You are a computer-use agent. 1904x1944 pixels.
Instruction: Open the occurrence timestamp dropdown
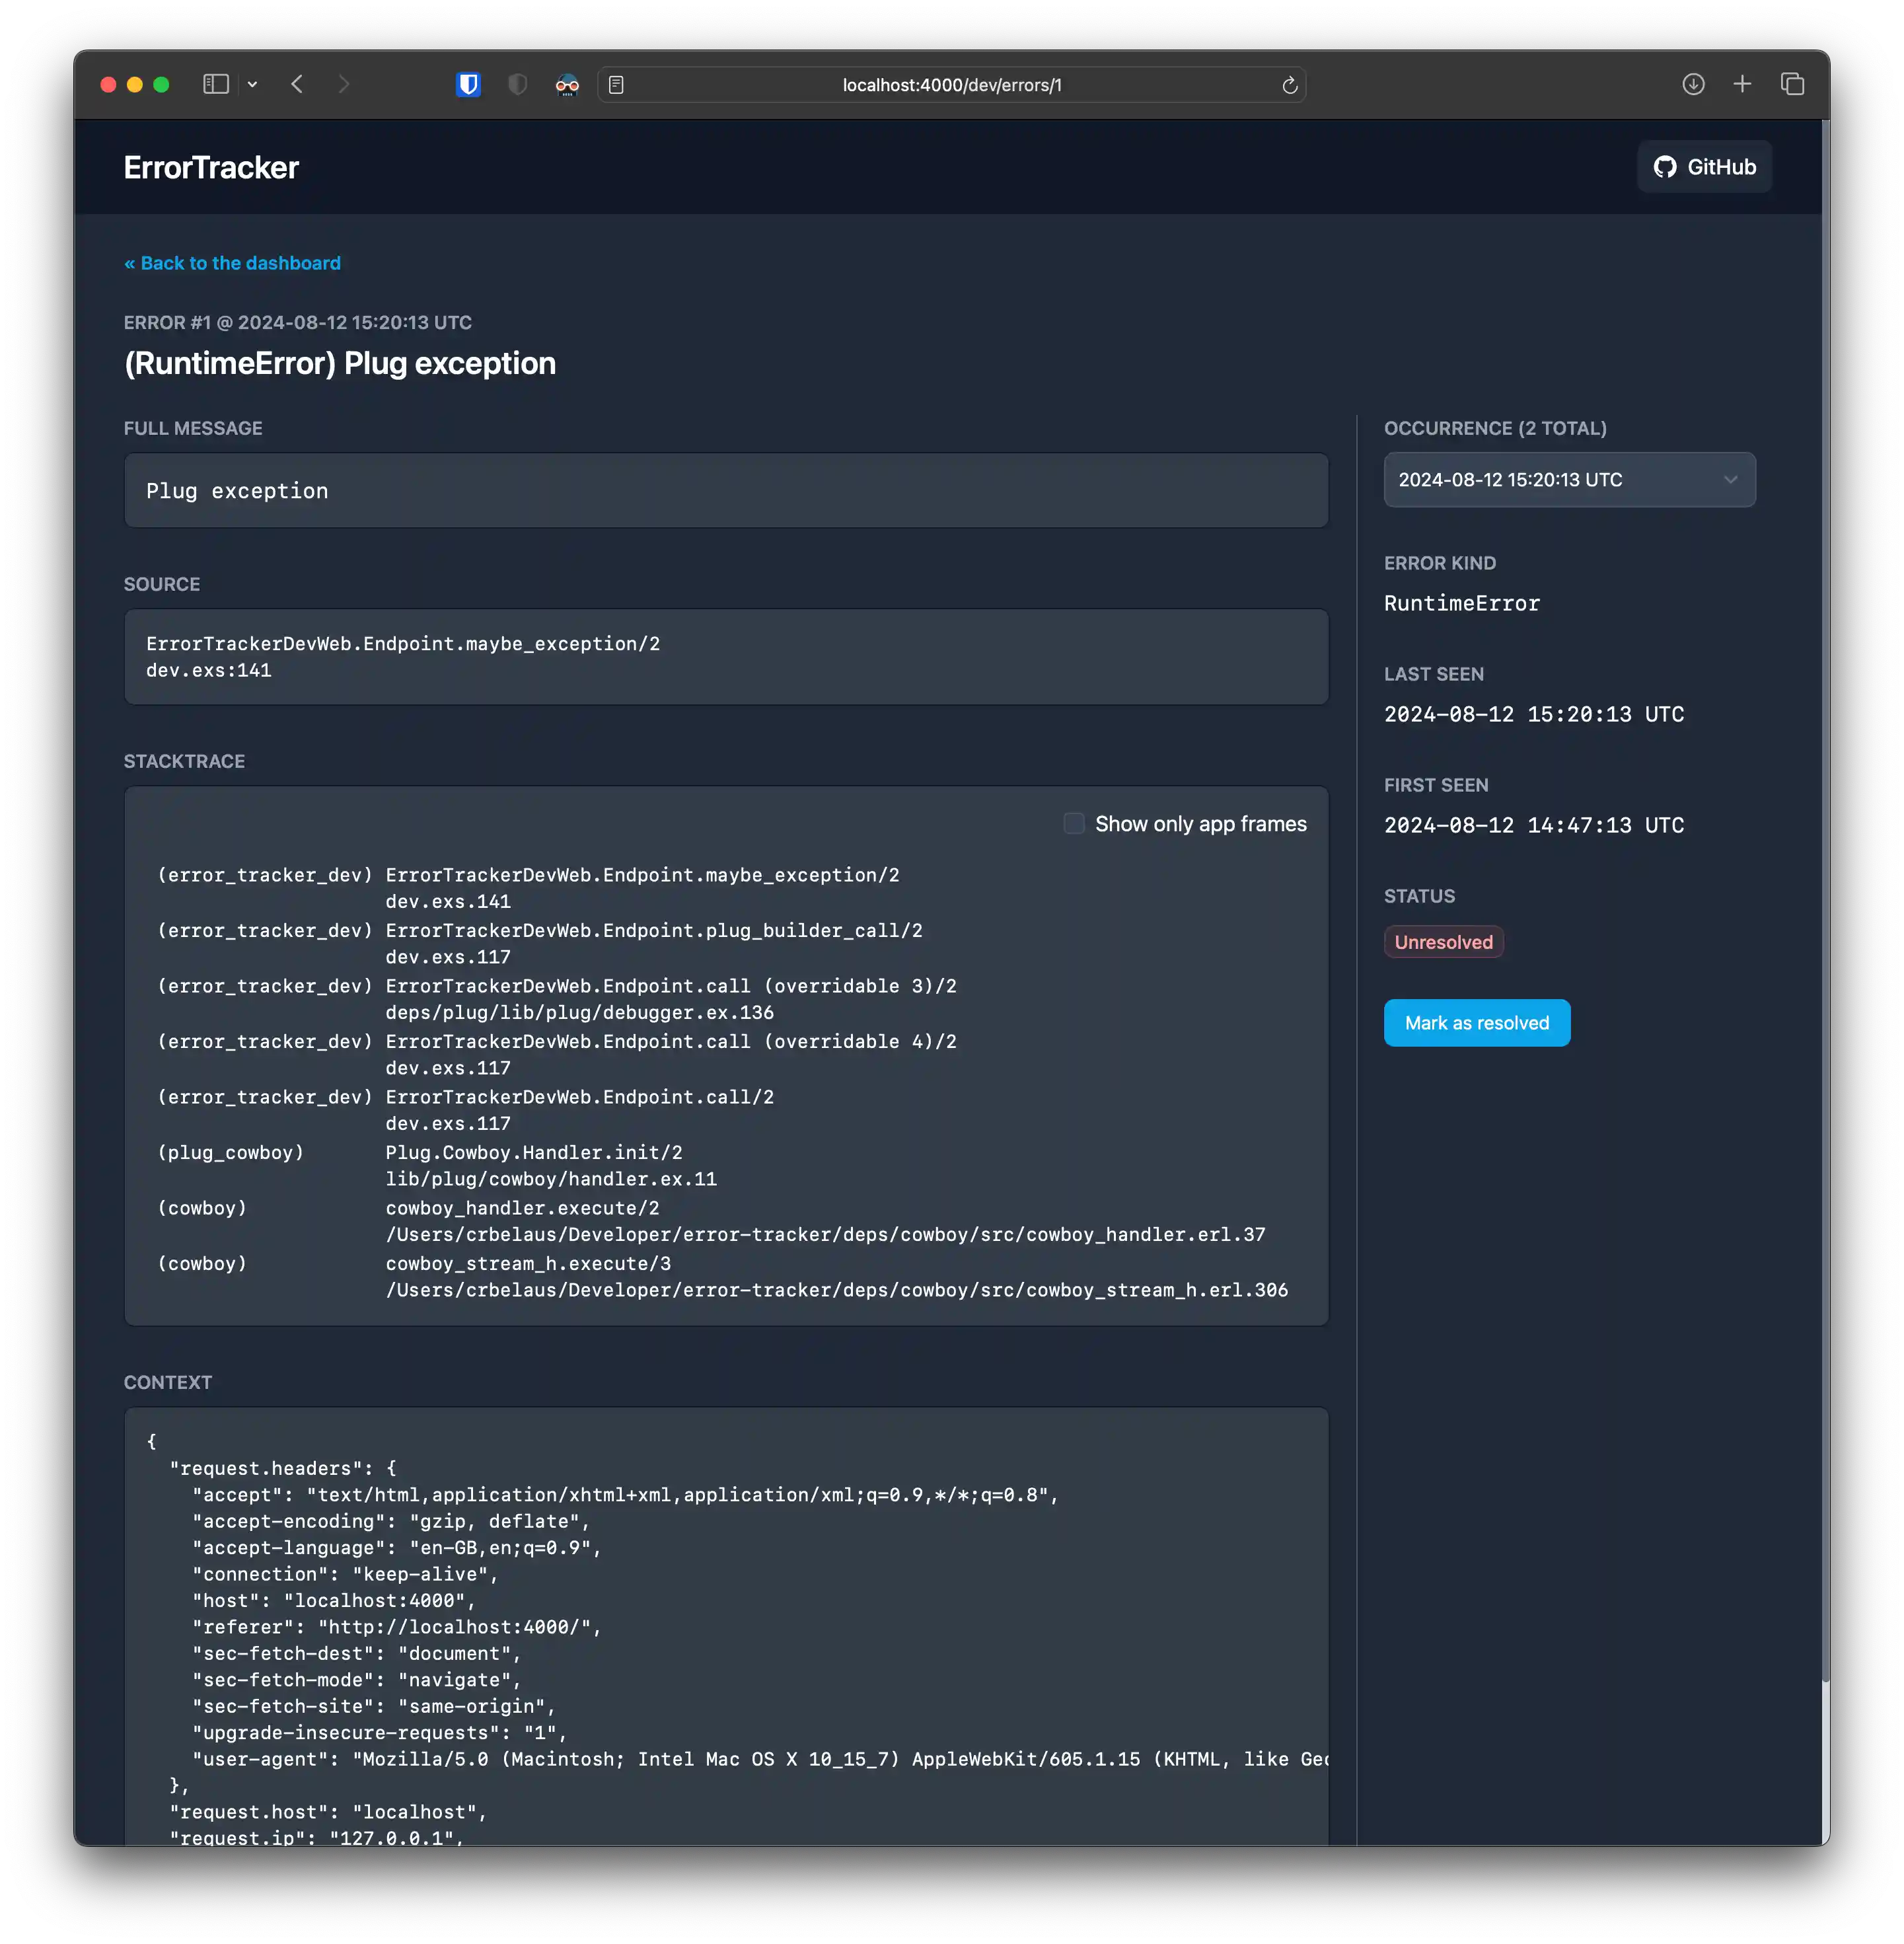click(1569, 479)
